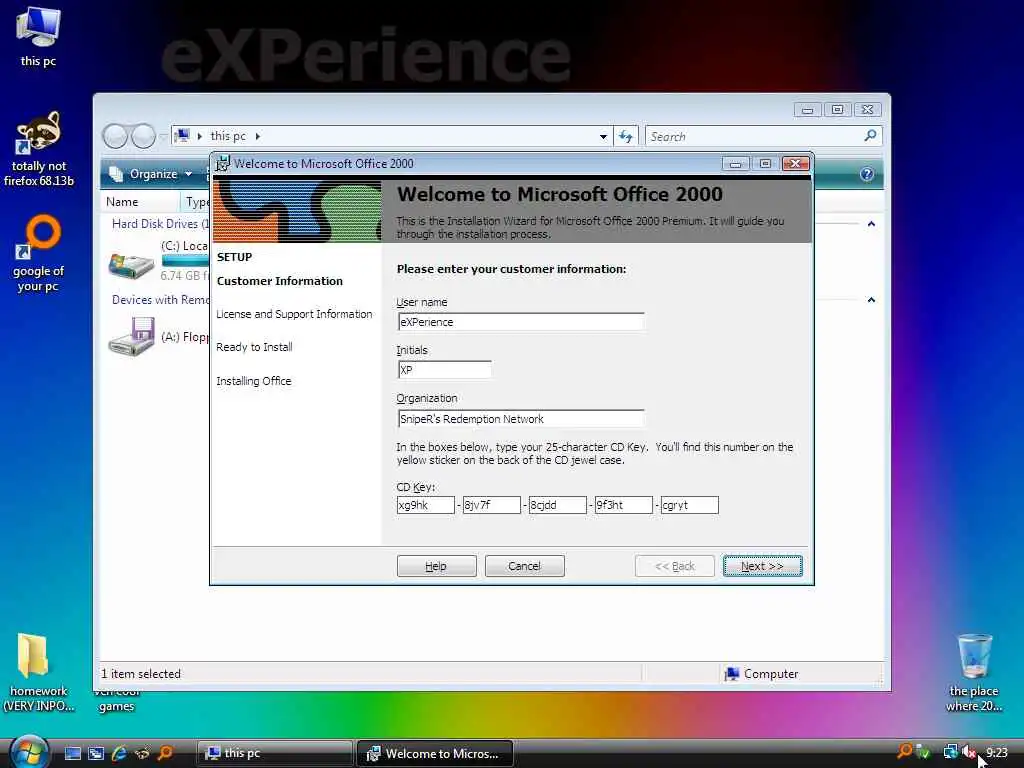Open the recycle bin 'the place where 20...'

click(974, 673)
